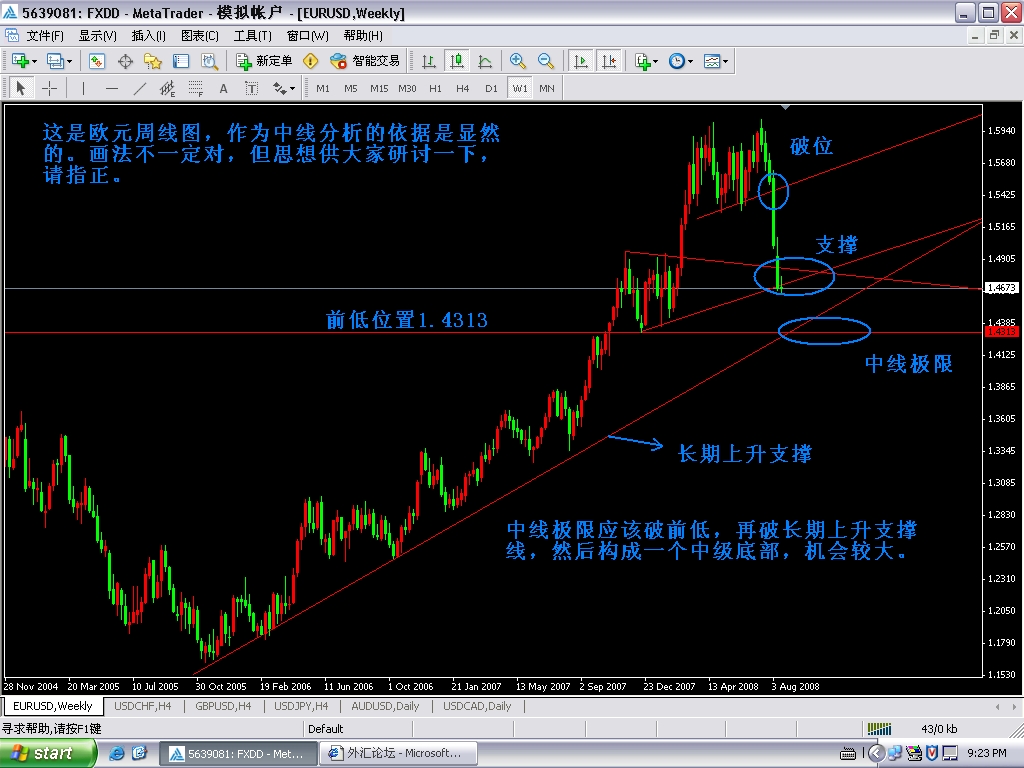This screenshot has width=1024, height=768.
Task: Switch to M1 timeframe
Action: coord(323,88)
